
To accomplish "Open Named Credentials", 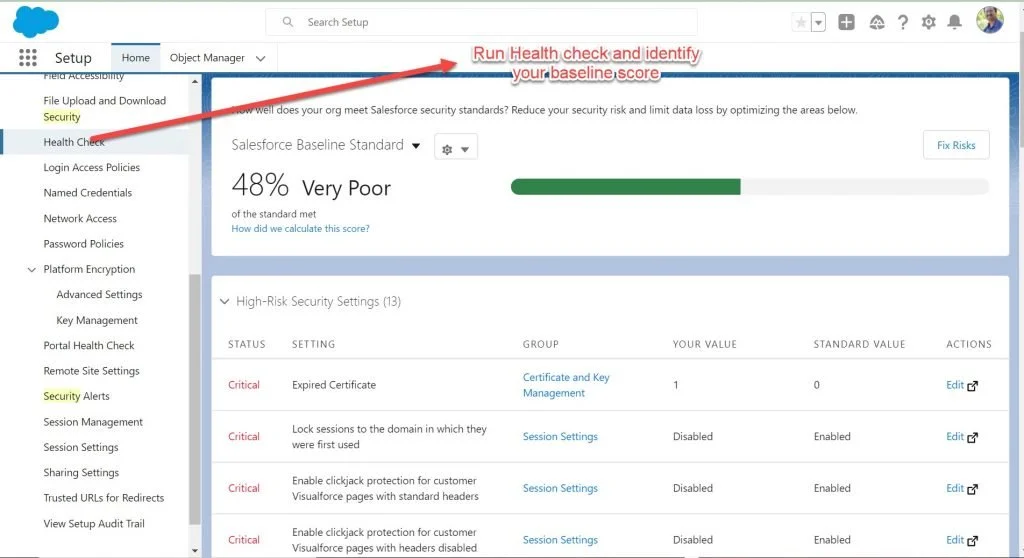I will (88, 193).
